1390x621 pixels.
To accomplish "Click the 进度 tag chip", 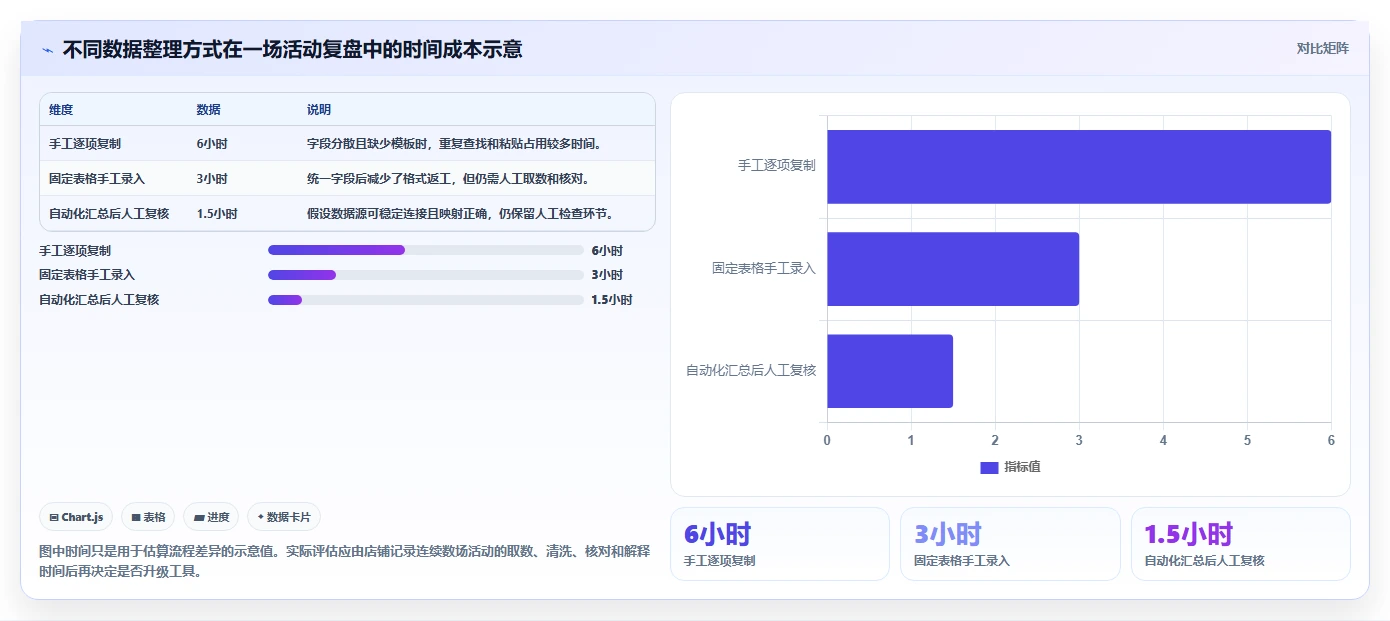I will (211, 517).
